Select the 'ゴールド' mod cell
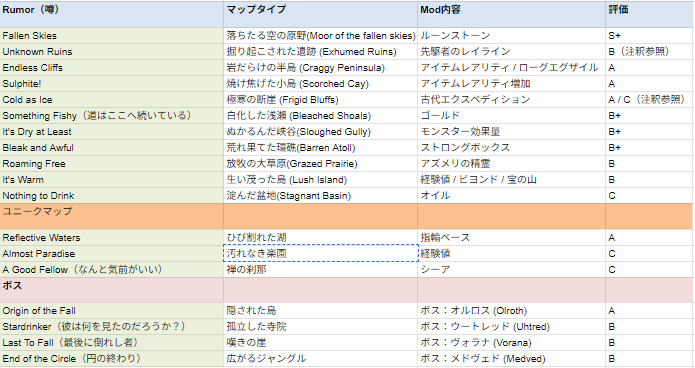 [x=511, y=116]
